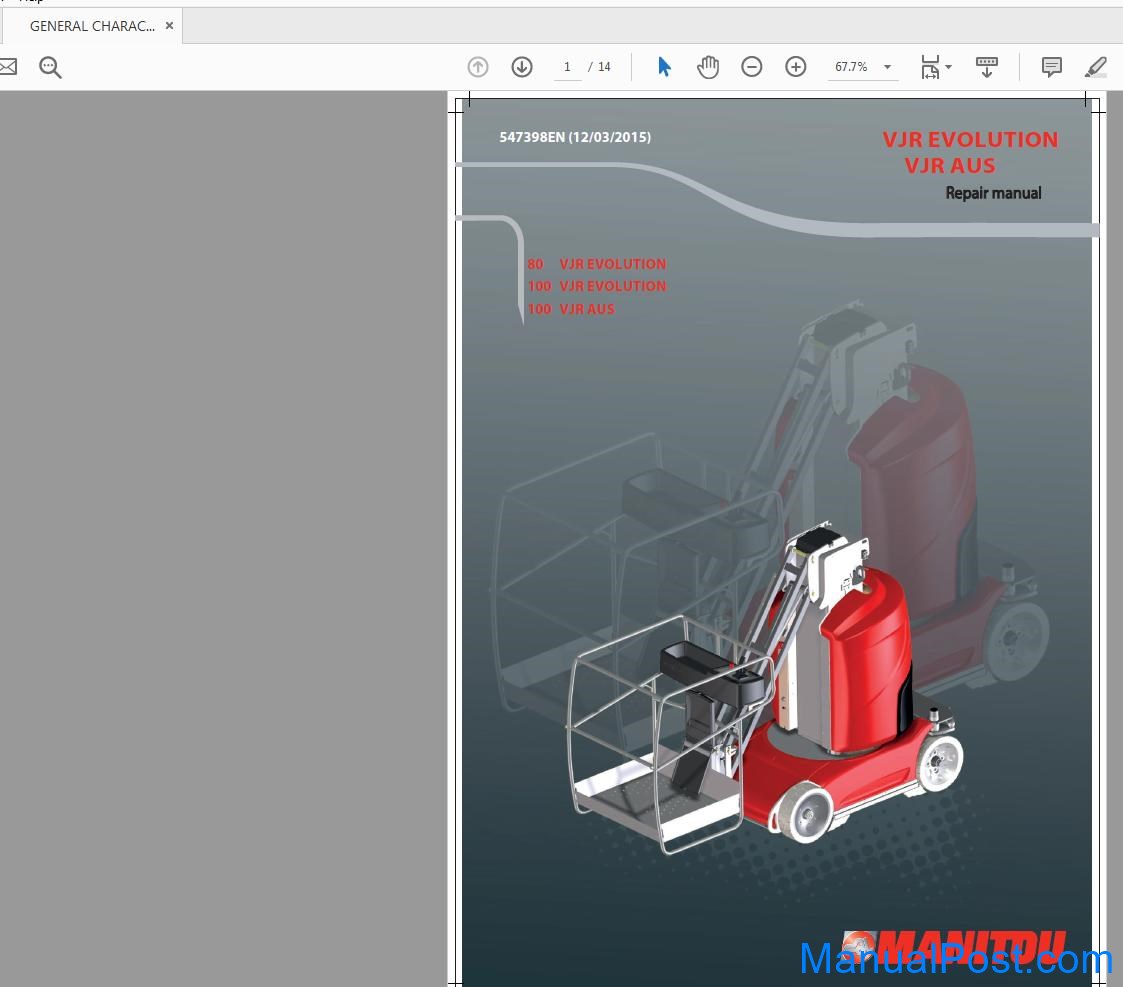Click the "100 VJR EVOLUTION" model line

click(597, 287)
